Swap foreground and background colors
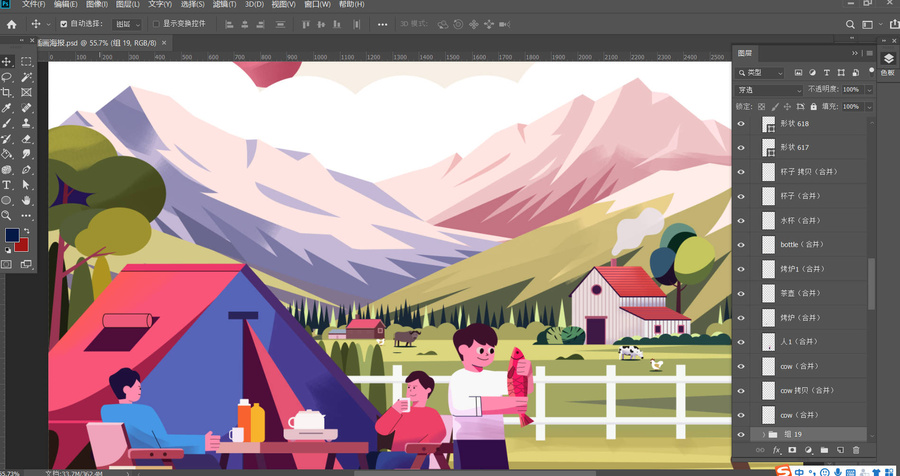 click(25, 231)
